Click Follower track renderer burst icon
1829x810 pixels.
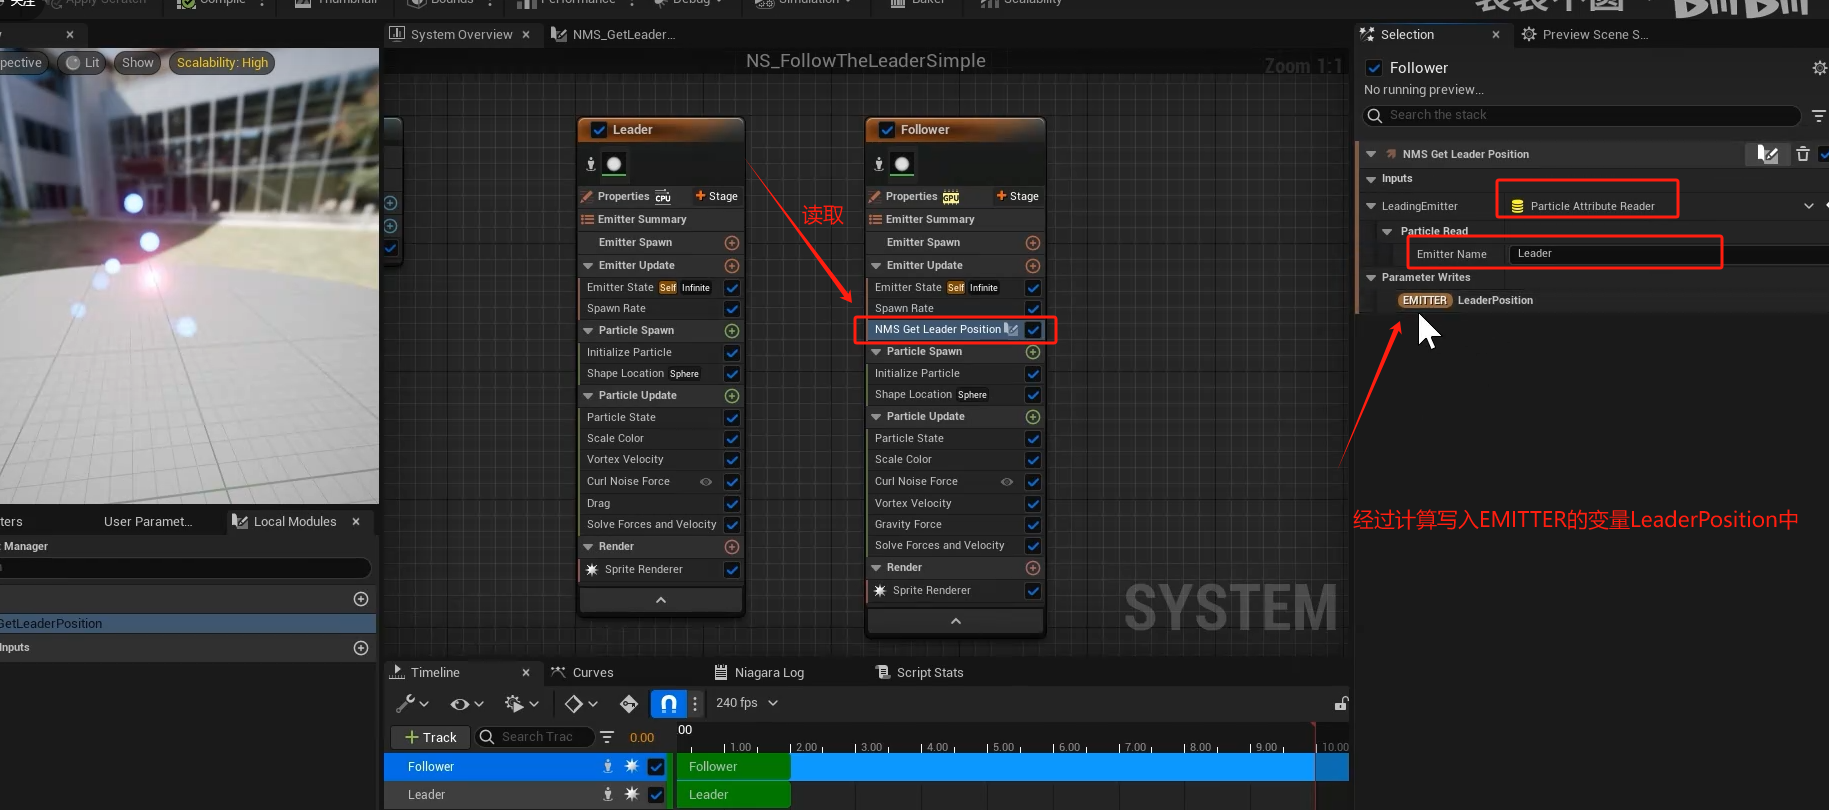(631, 766)
